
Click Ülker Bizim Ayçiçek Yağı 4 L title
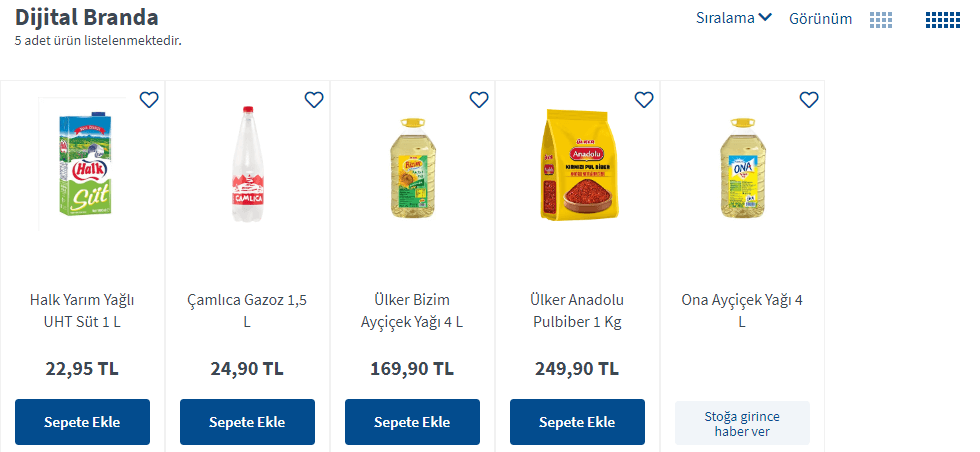pos(412,311)
